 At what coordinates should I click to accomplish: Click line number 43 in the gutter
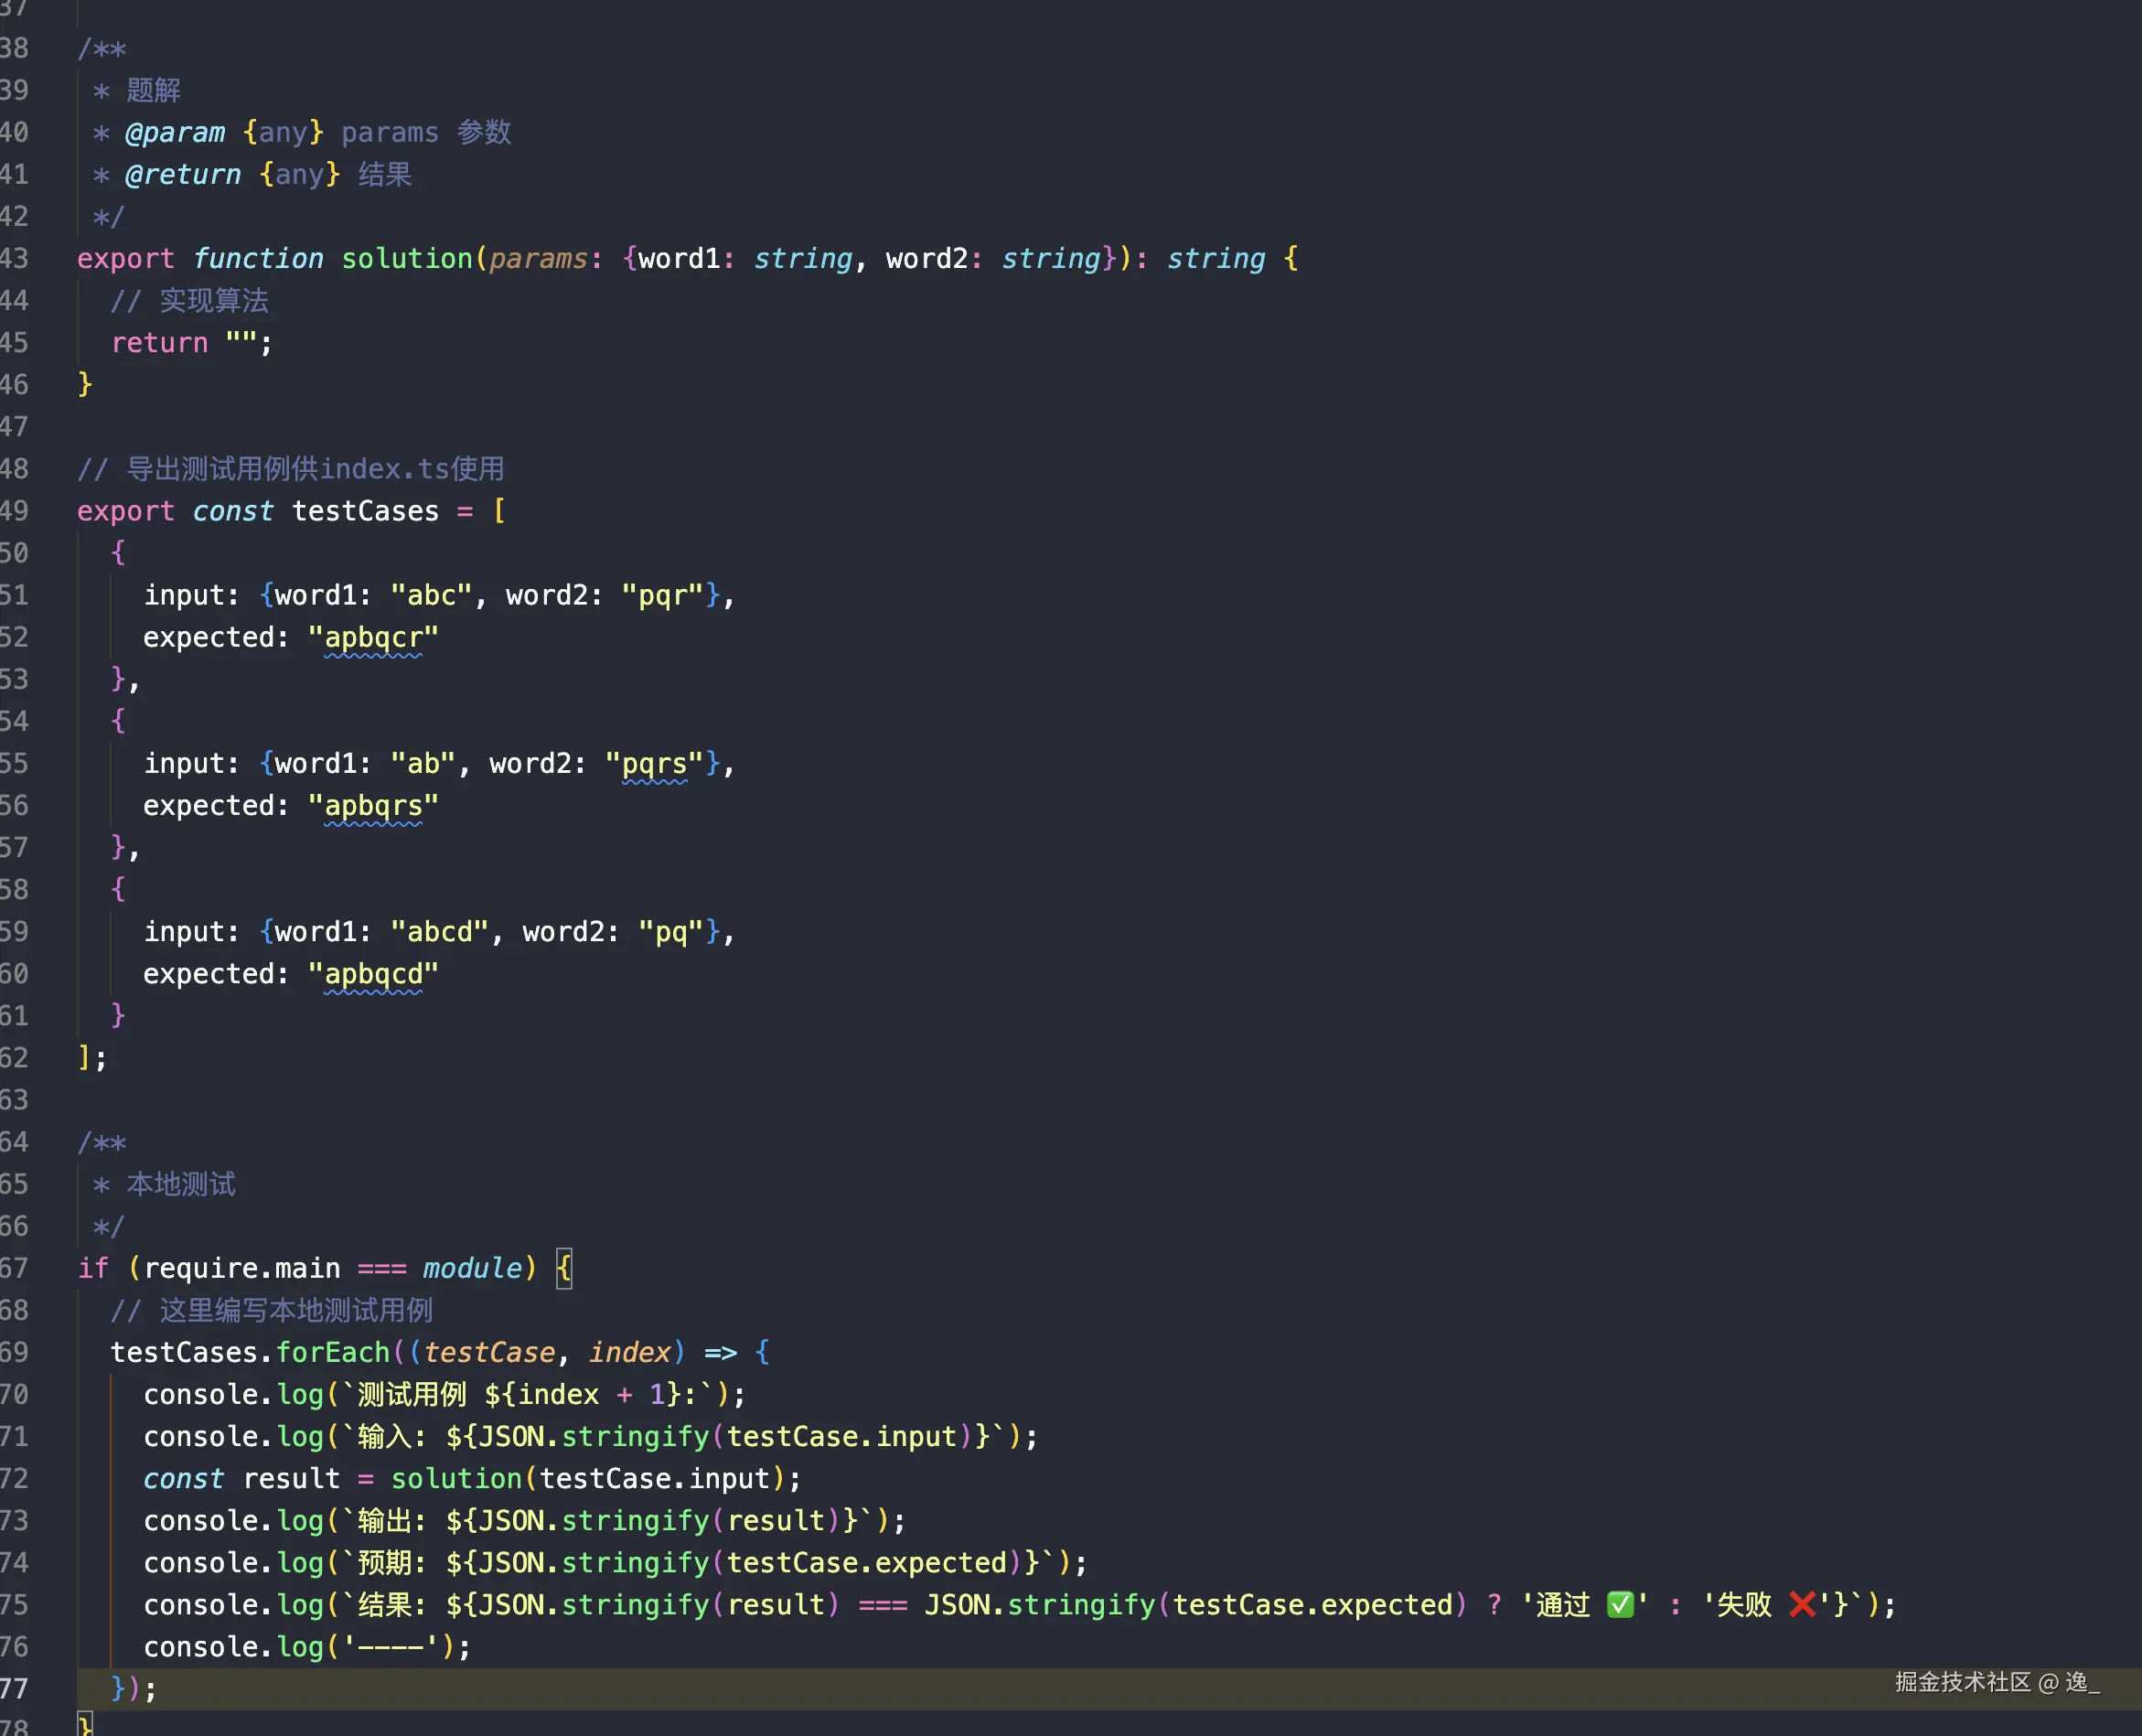point(15,259)
